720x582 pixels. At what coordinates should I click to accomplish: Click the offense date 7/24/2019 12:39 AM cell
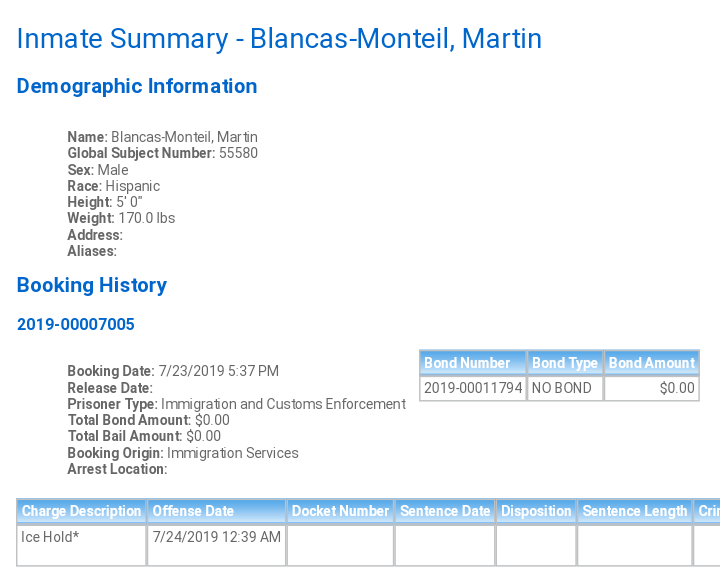click(217, 545)
